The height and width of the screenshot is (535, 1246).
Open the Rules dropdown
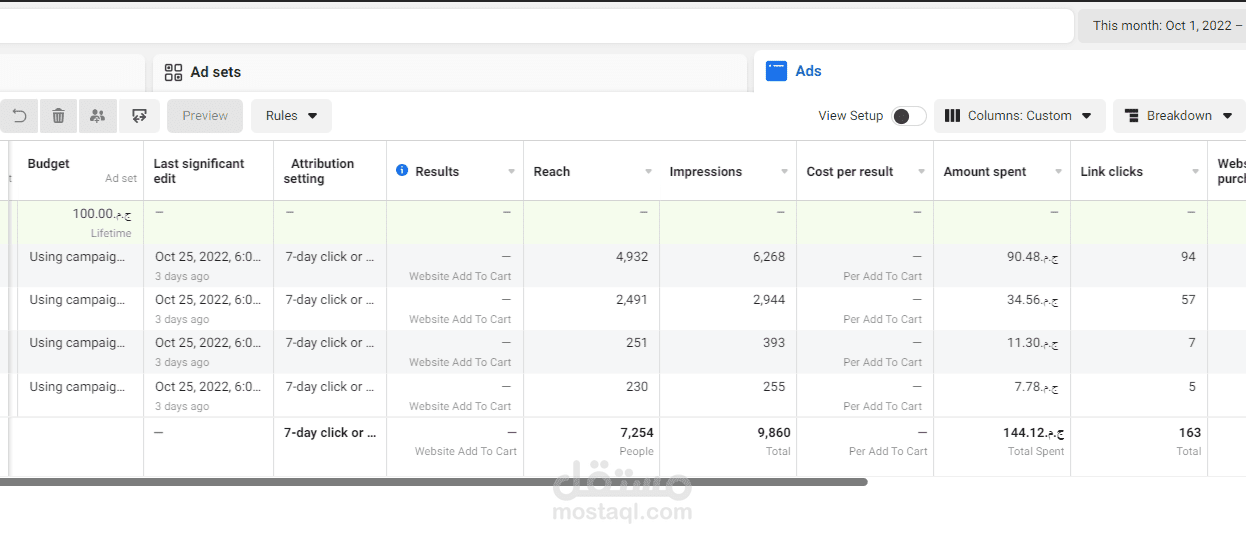[x=291, y=116]
